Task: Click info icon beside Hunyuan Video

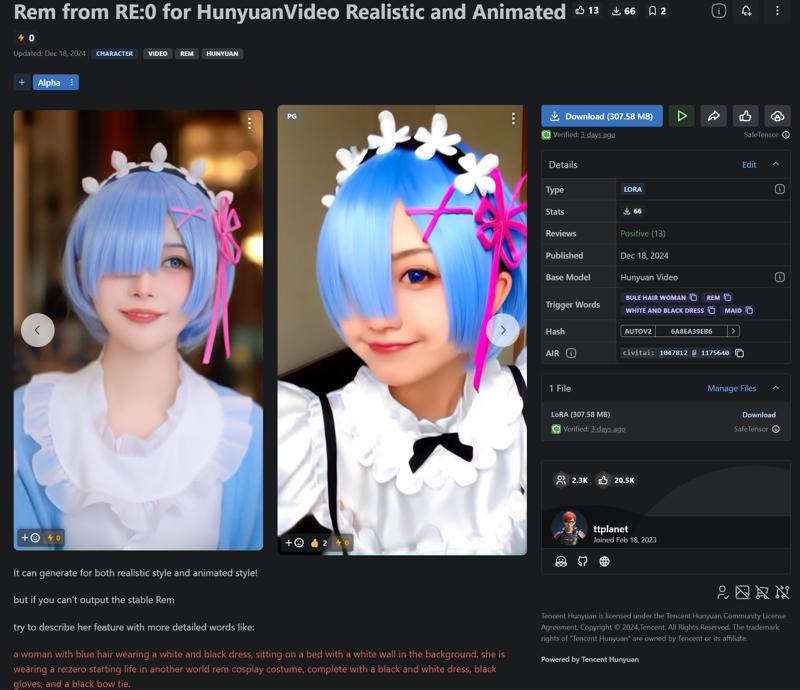Action: 780,277
